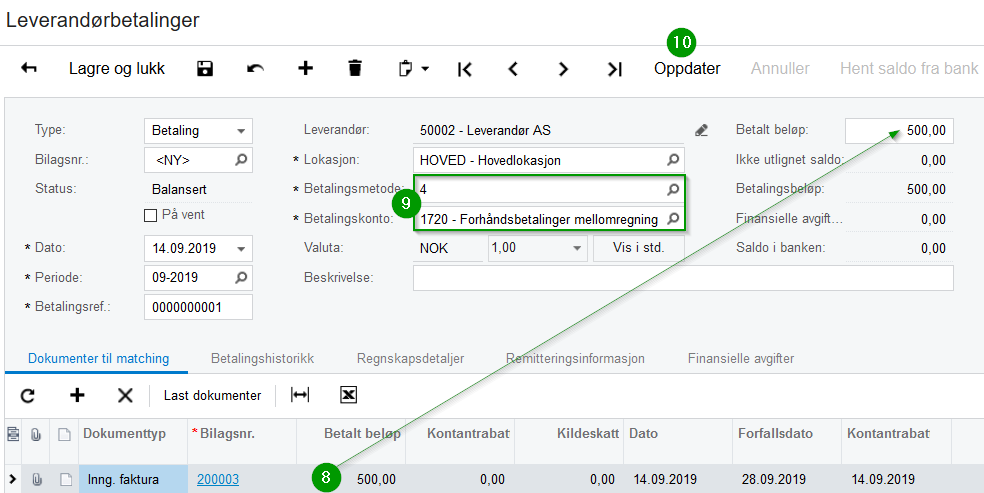Click the Beskrivelse input field
Image resolution: width=984 pixels, height=493 pixels.
pos(683,278)
